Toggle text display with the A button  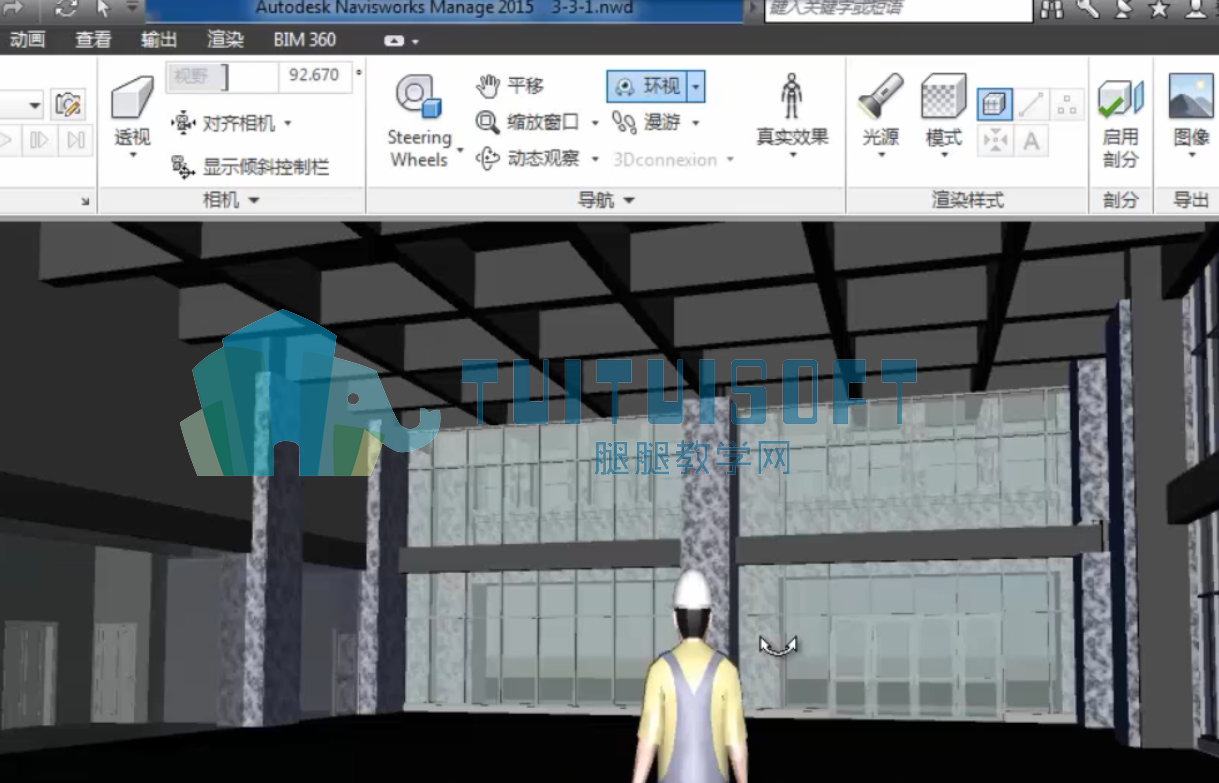[1032, 141]
